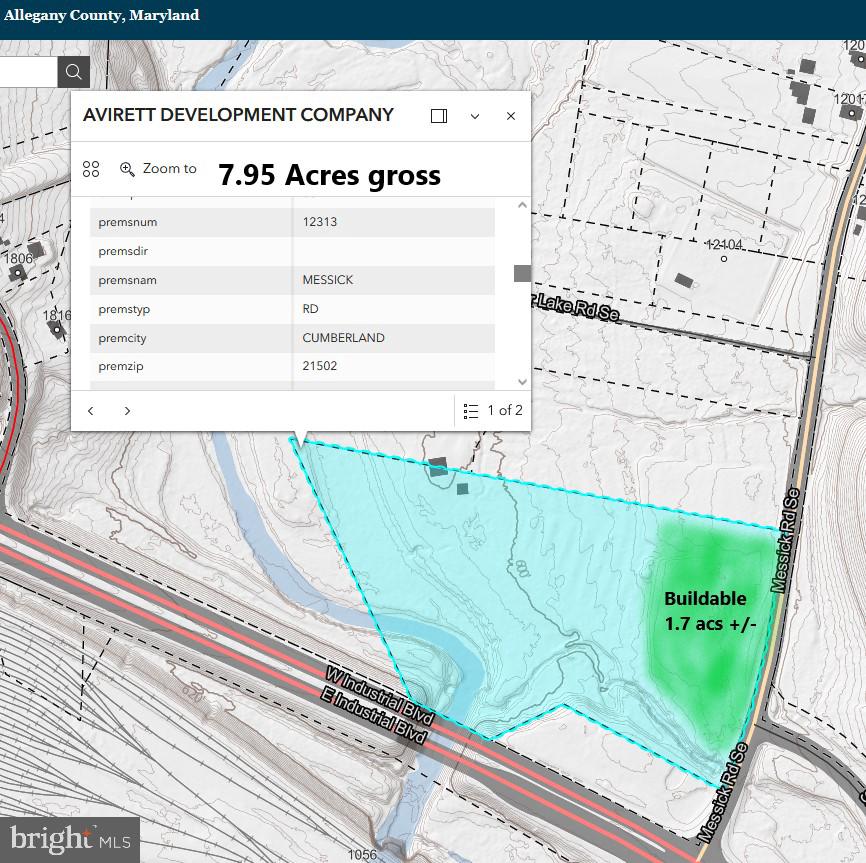This screenshot has height=863, width=866.
Task: Click the Bright MLS logo
Action: coord(68,838)
